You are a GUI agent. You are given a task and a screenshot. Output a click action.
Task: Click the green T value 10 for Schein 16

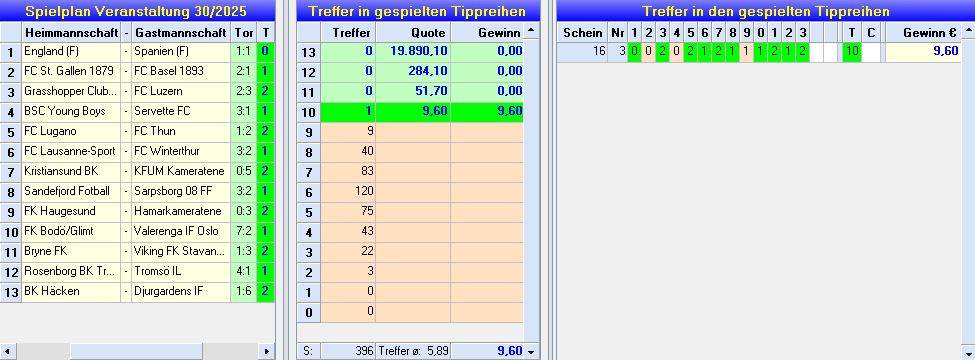coord(851,52)
